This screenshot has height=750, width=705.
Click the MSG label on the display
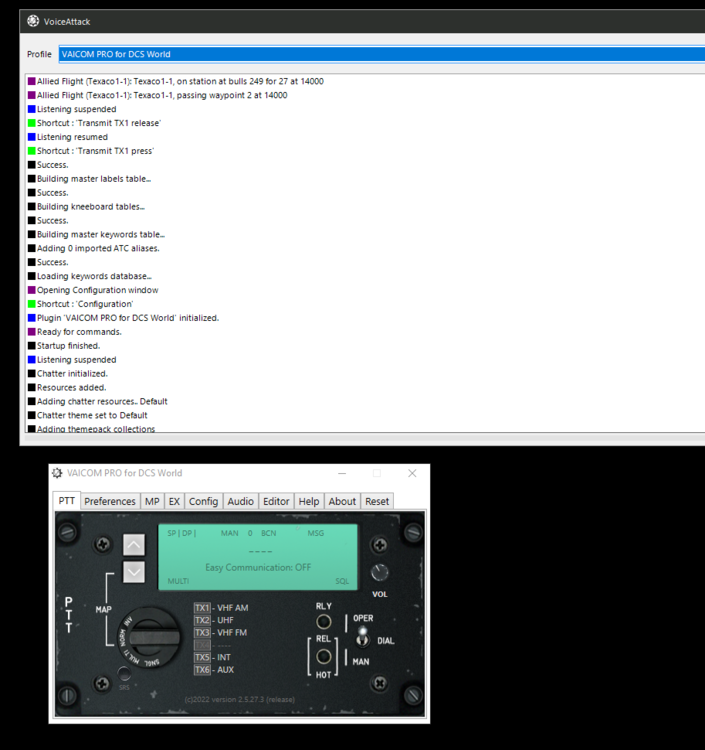click(316, 533)
